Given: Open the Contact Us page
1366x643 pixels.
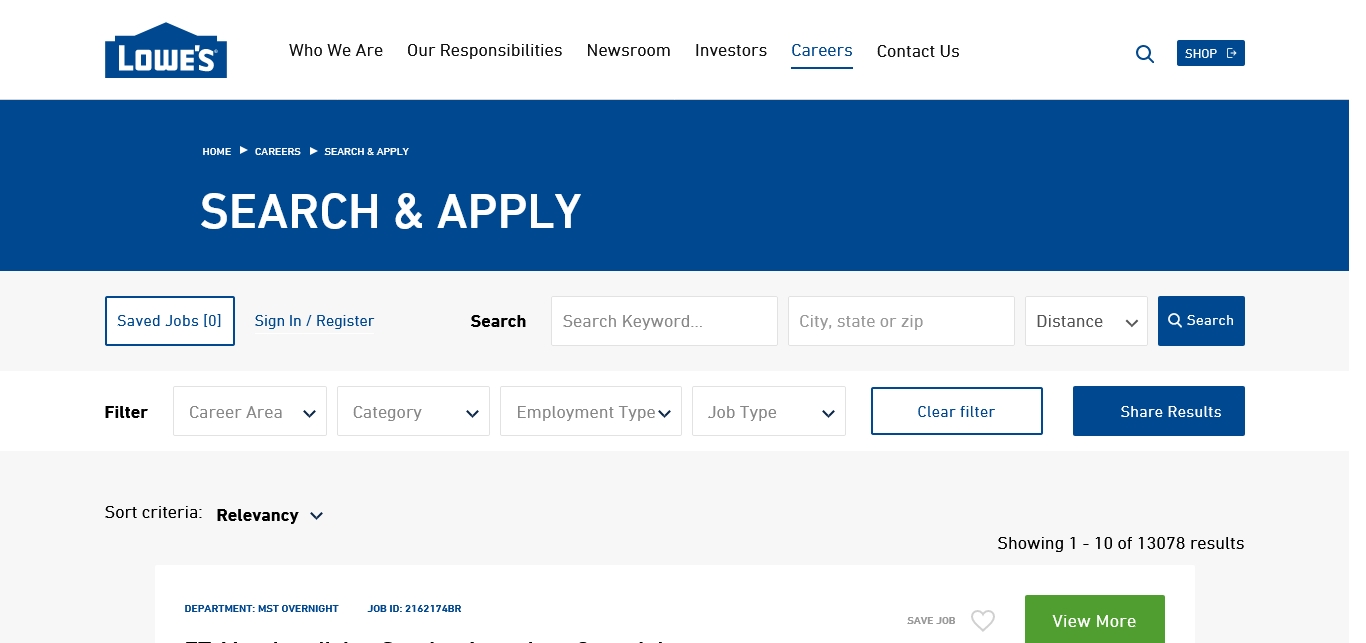Looking at the screenshot, I should pyautogui.click(x=918, y=51).
